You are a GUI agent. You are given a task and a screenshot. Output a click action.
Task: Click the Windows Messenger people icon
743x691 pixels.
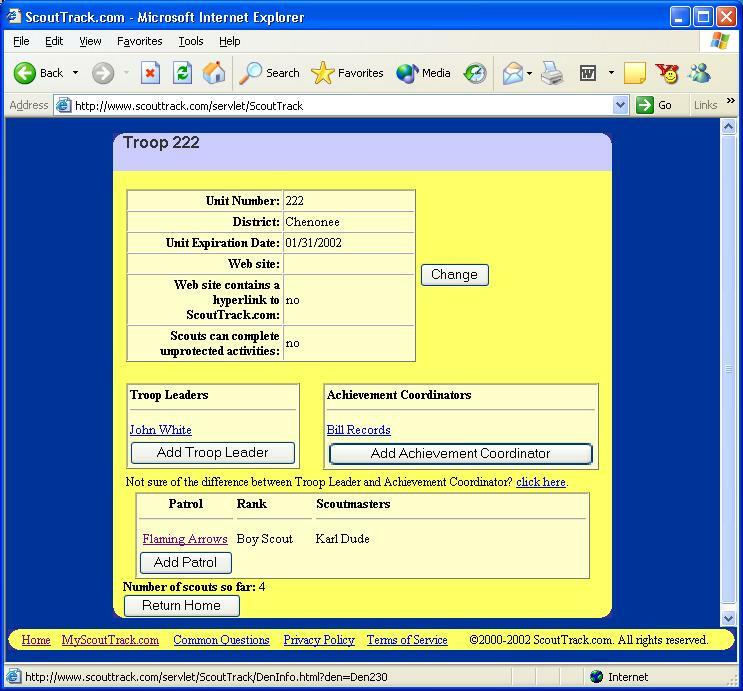pyautogui.click(x=699, y=73)
